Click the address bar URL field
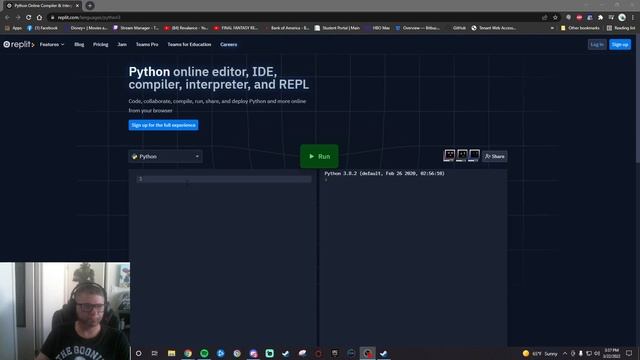The width and height of the screenshot is (640, 360). pos(294,18)
